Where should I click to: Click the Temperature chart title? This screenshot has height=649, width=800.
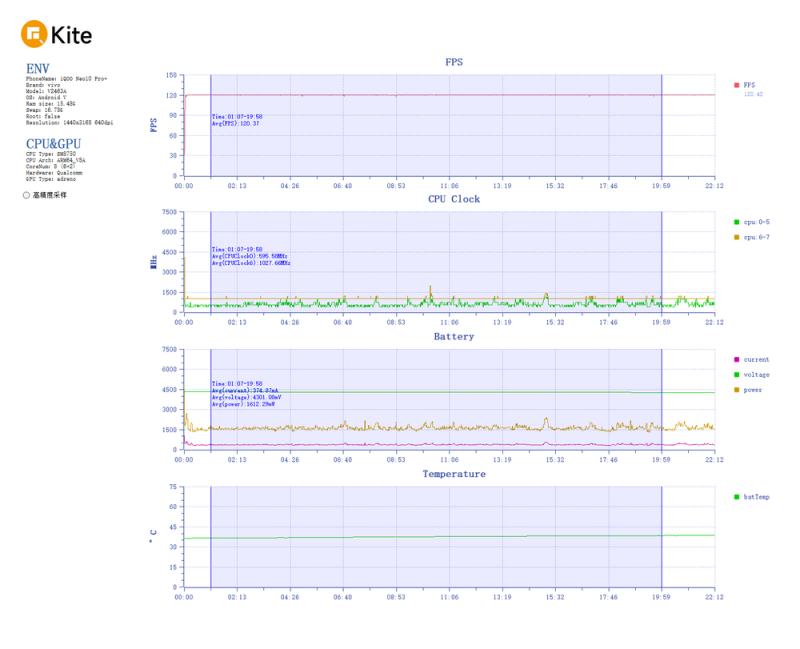pyautogui.click(x=454, y=474)
